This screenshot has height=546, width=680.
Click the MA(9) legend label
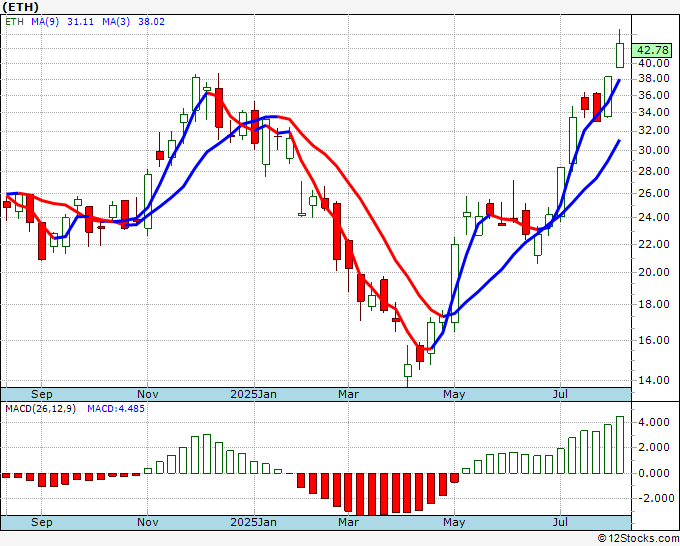point(45,22)
